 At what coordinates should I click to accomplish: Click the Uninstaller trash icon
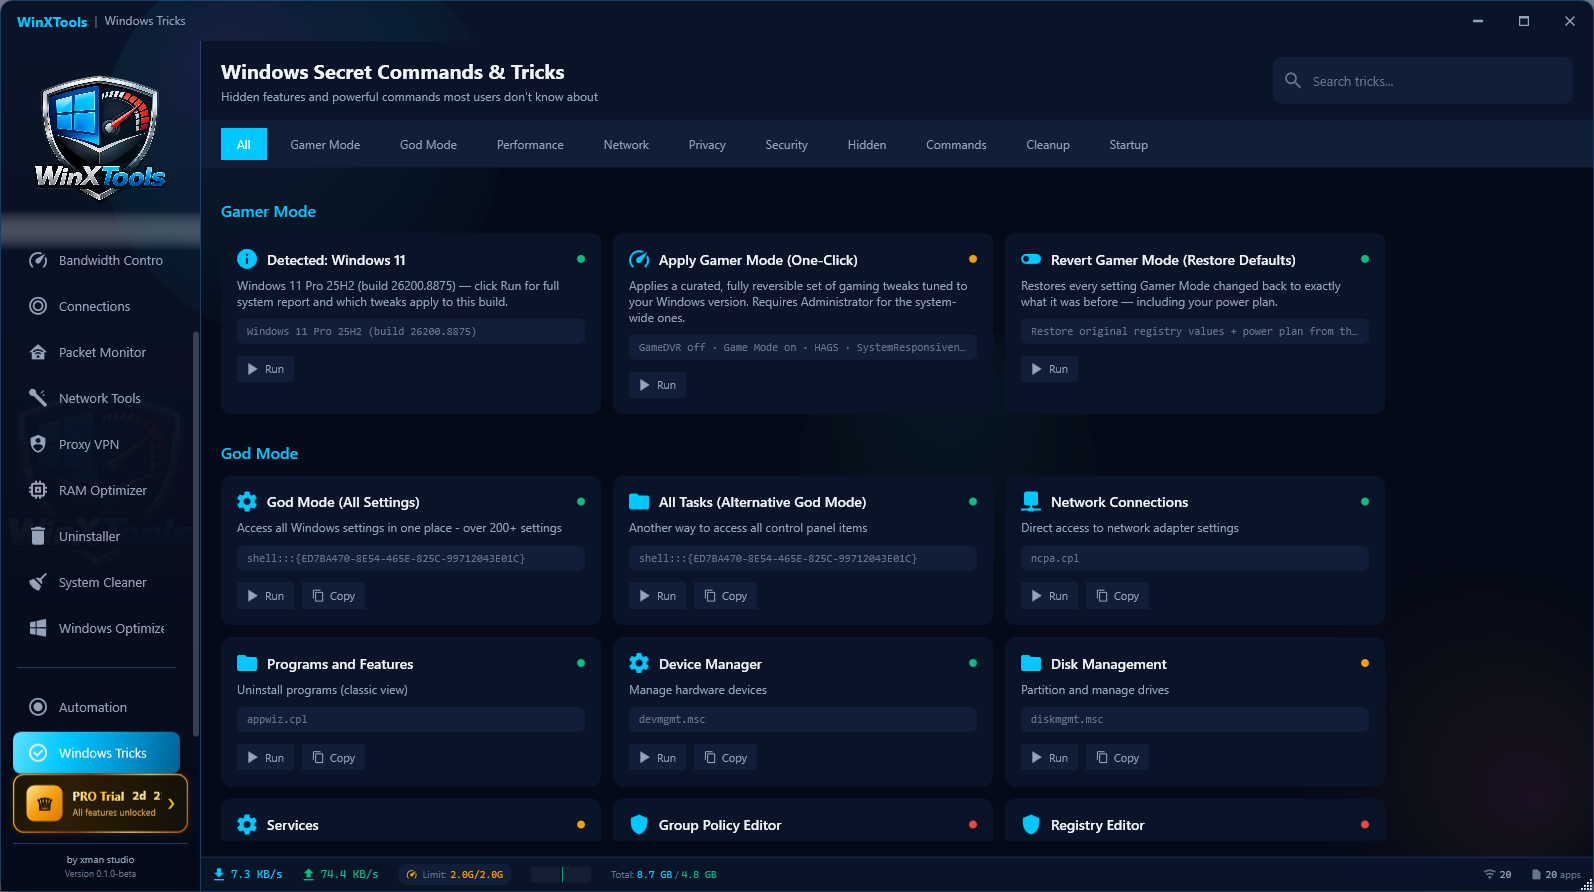[x=38, y=536]
